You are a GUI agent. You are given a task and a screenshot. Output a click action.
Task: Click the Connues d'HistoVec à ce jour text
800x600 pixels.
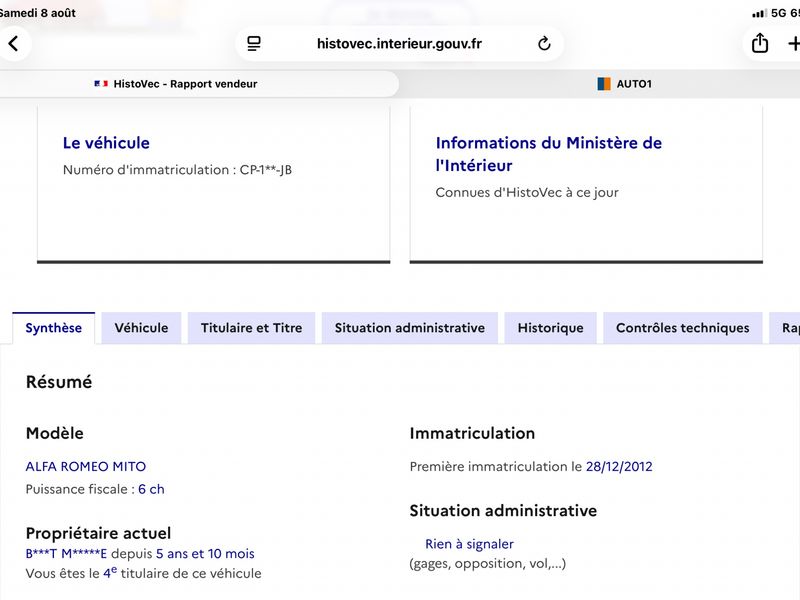click(x=527, y=193)
